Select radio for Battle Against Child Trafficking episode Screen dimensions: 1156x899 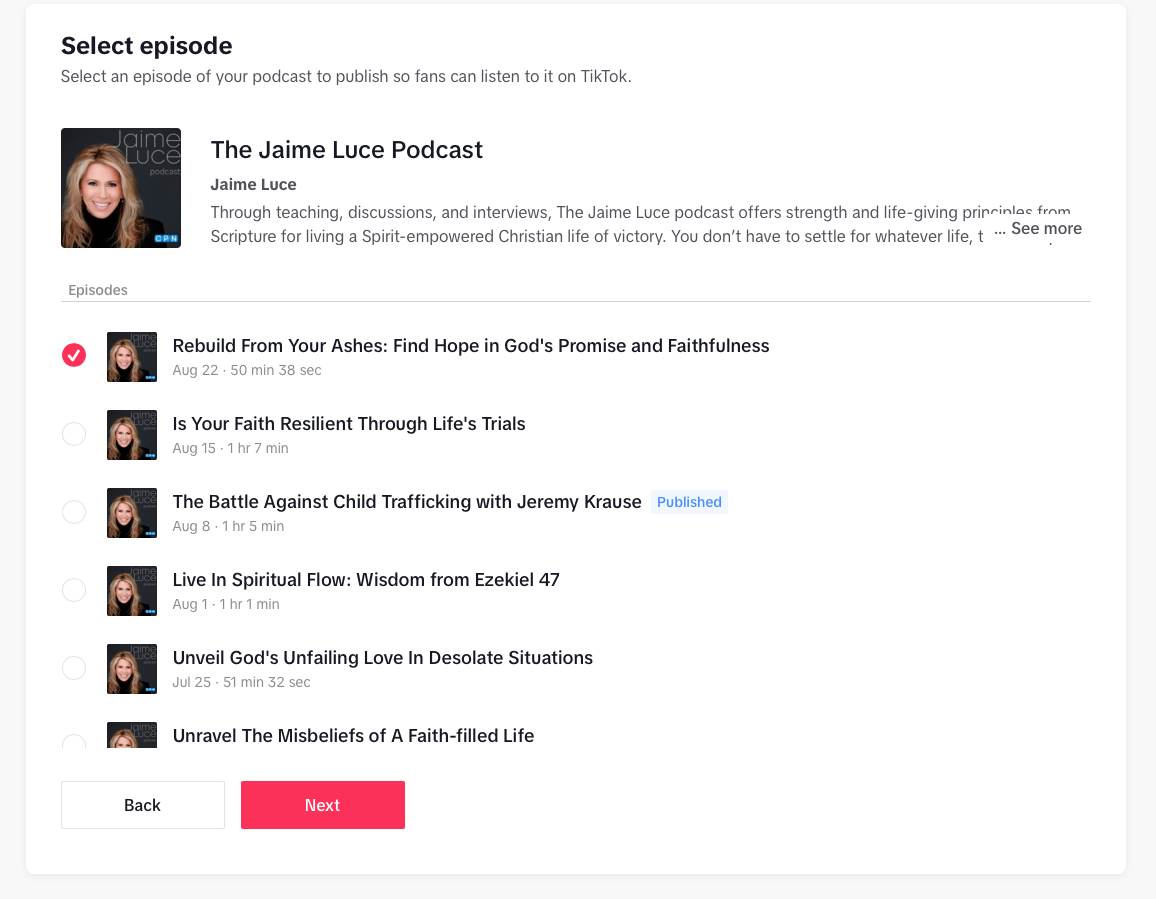[74, 512]
